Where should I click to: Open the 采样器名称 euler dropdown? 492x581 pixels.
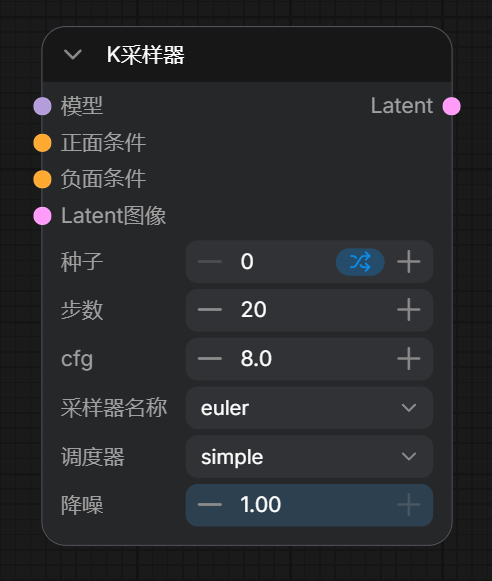[309, 408]
